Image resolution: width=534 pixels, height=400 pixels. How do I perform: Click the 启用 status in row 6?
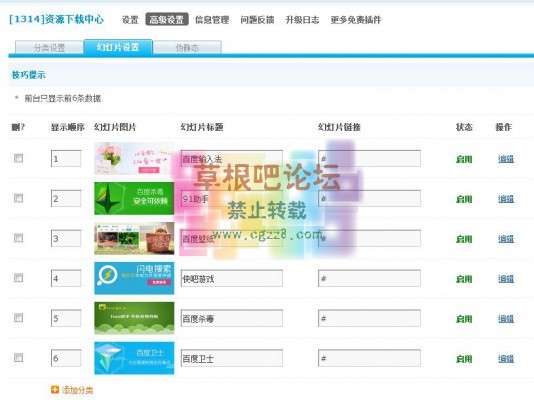tap(464, 358)
